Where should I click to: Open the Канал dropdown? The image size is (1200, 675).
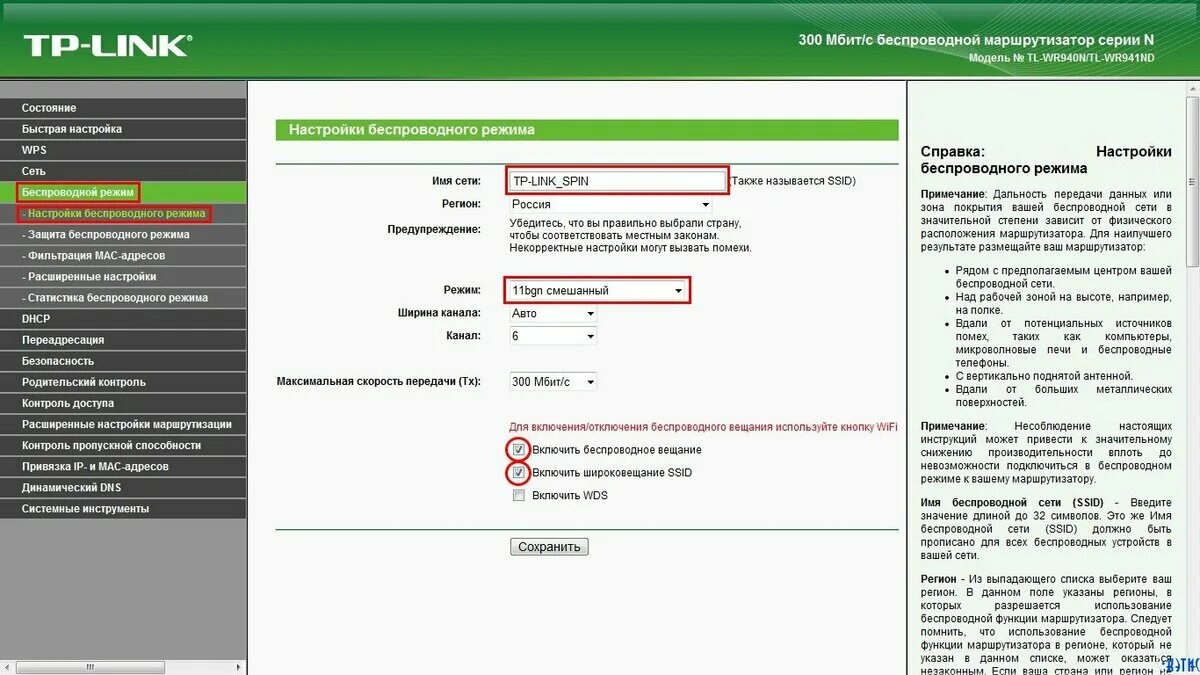(553, 336)
